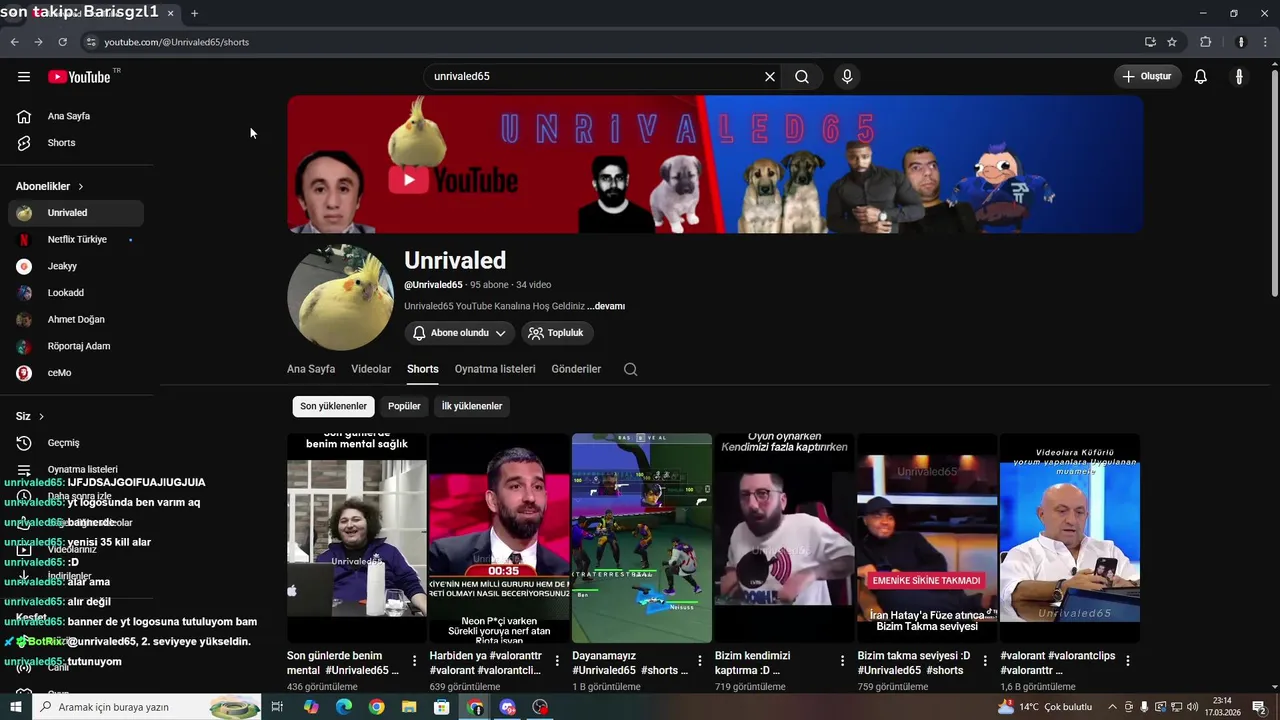Click the 'Oluştur' create button
The height and width of the screenshot is (720, 1280).
[1148, 77]
